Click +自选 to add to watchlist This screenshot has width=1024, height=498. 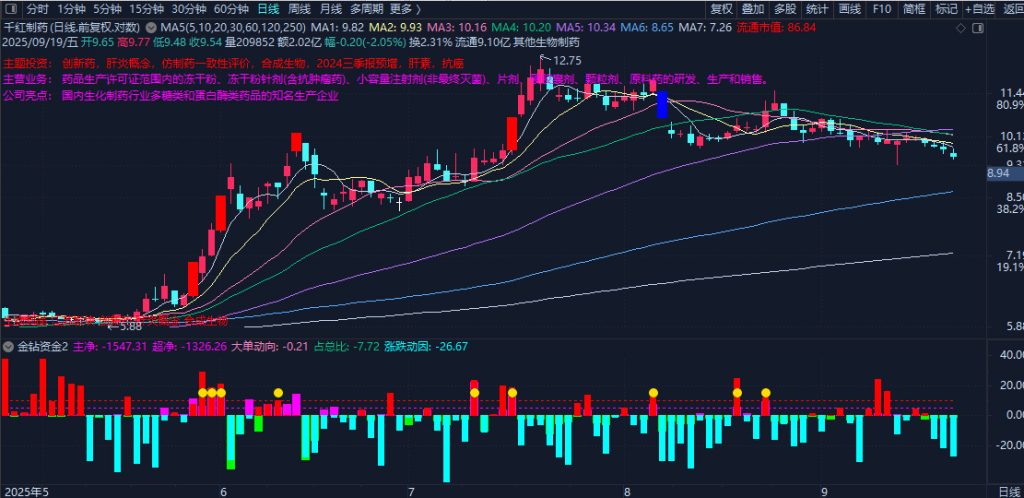pos(977,9)
